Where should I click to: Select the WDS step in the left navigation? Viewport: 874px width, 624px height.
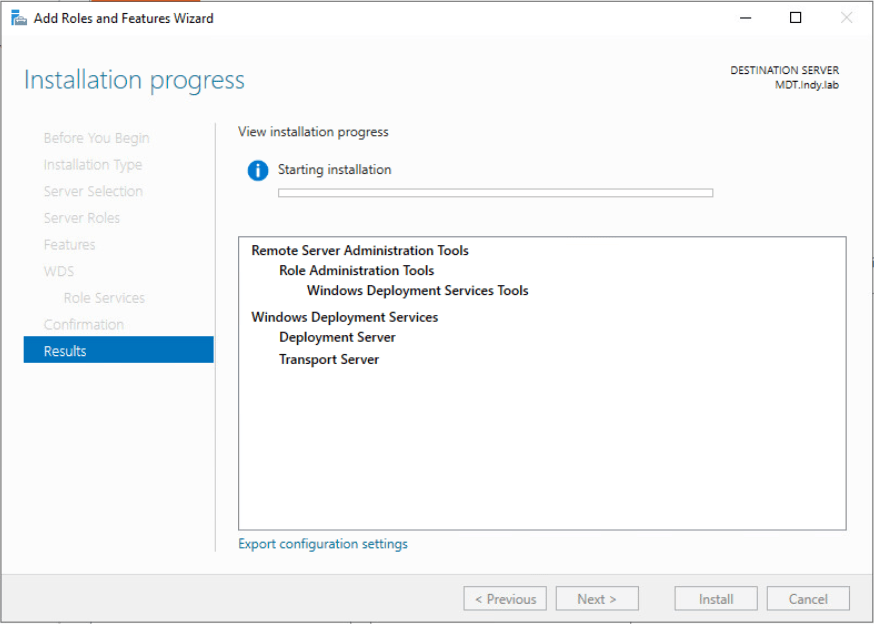(x=59, y=271)
